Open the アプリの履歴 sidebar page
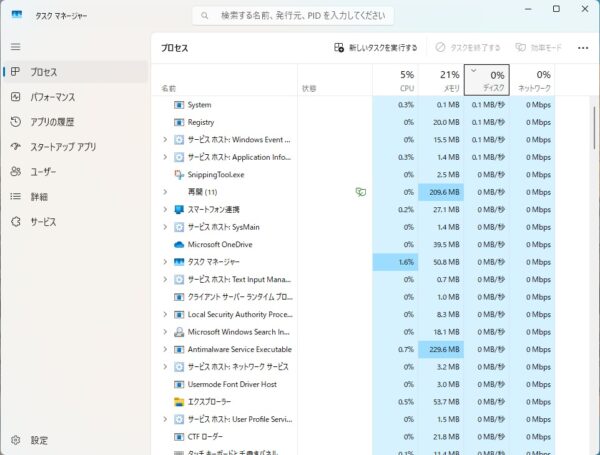This screenshot has width=600, height=455. pyautogui.click(x=75, y=122)
